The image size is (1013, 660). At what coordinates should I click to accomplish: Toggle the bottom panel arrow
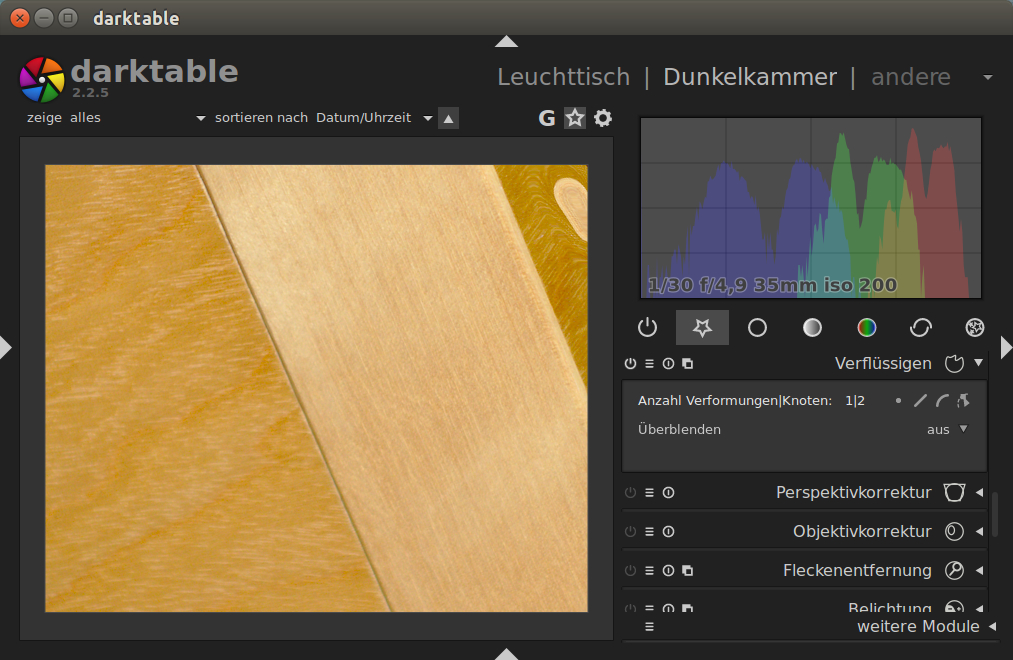[x=506, y=654]
